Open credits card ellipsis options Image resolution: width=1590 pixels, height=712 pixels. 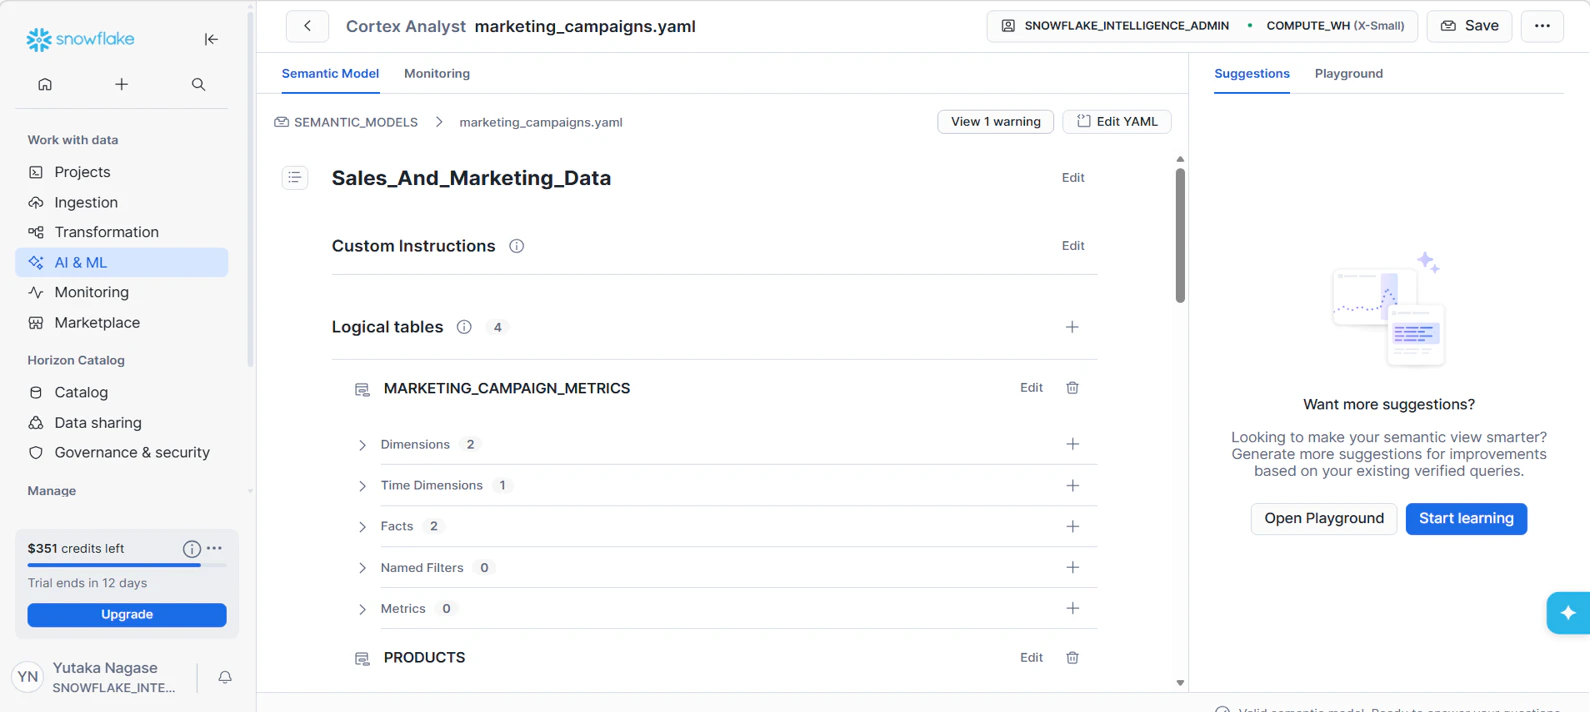(214, 548)
